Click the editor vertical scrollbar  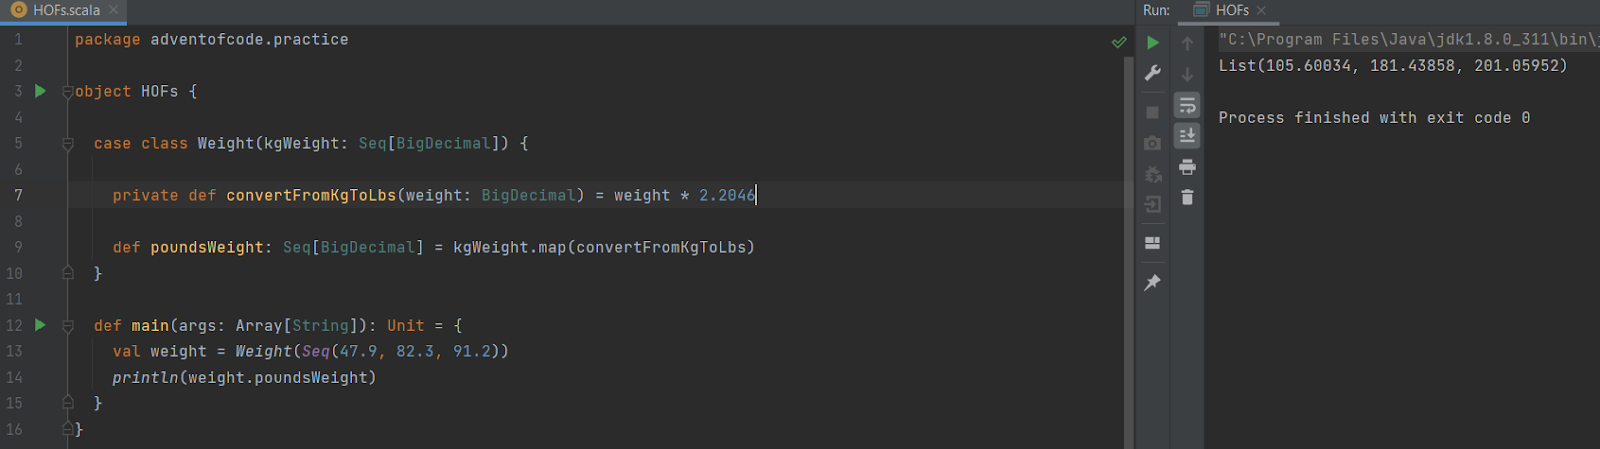pos(1129,250)
